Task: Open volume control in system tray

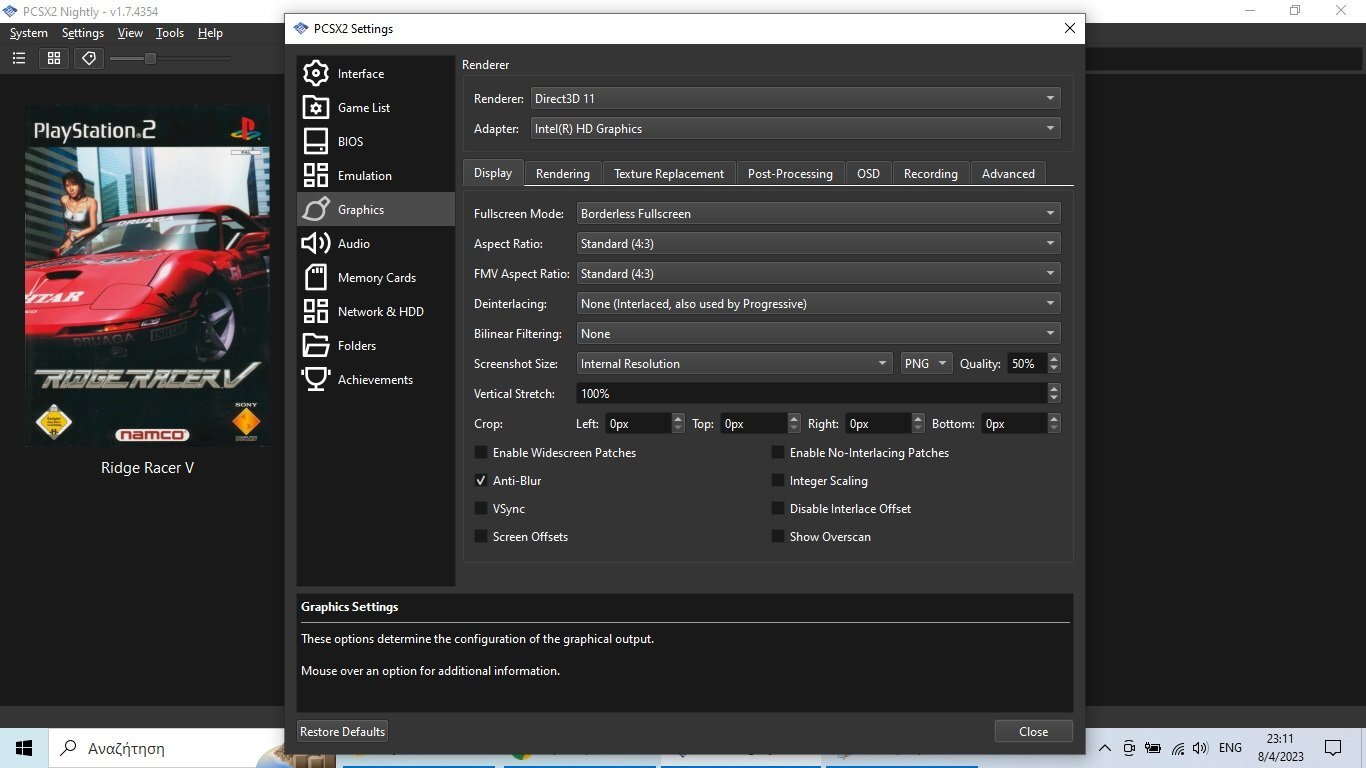Action: point(1201,748)
